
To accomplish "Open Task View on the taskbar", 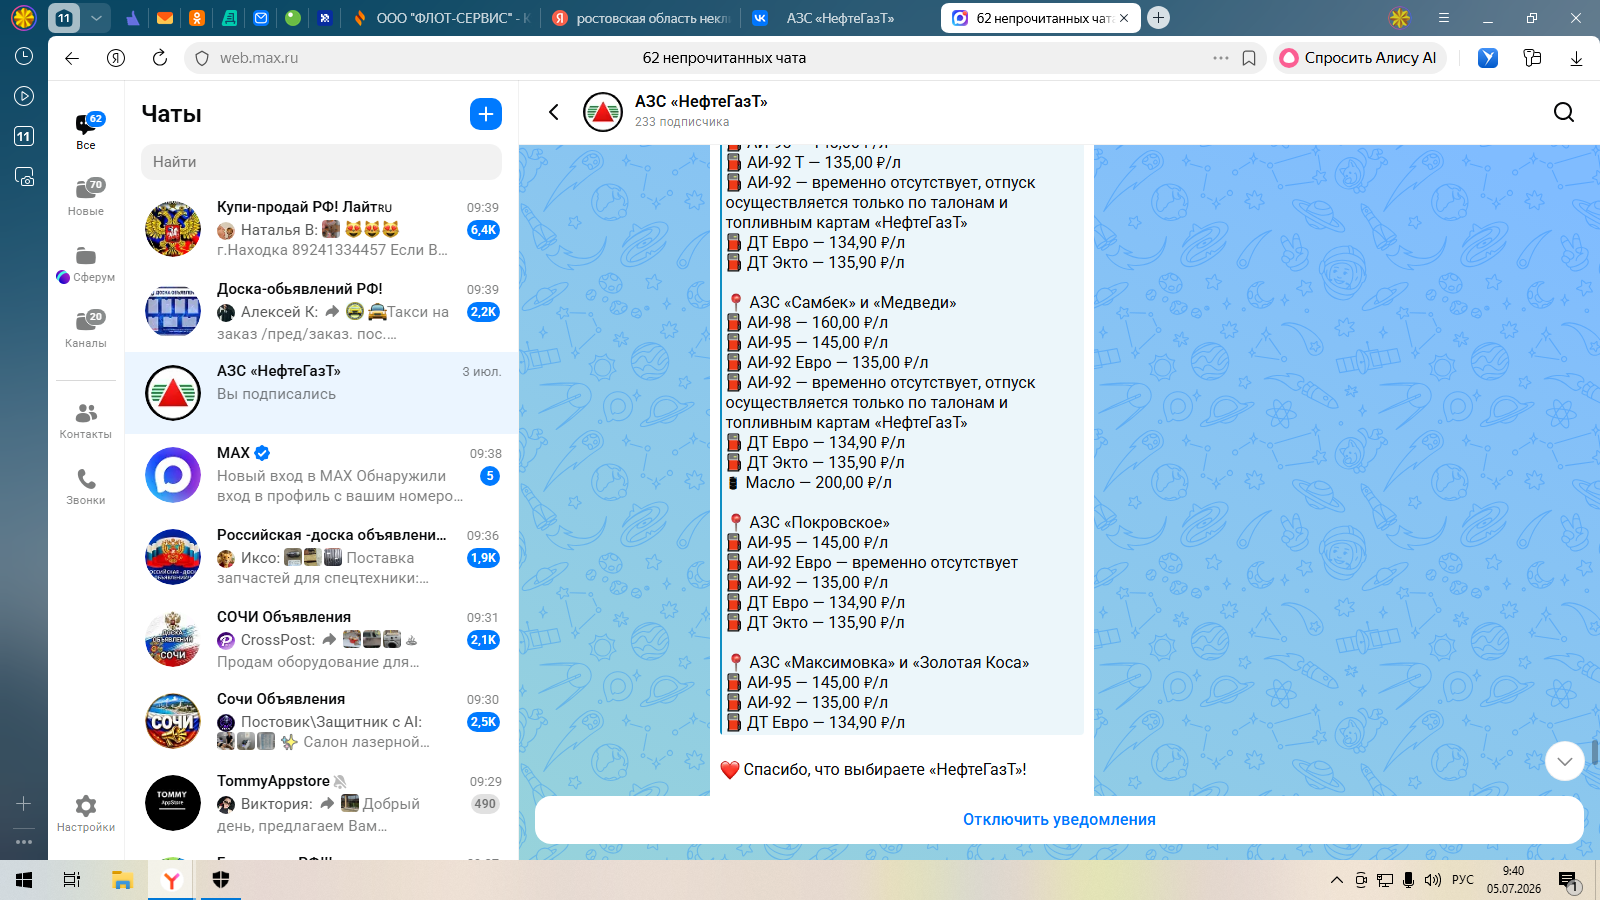I will point(72,880).
